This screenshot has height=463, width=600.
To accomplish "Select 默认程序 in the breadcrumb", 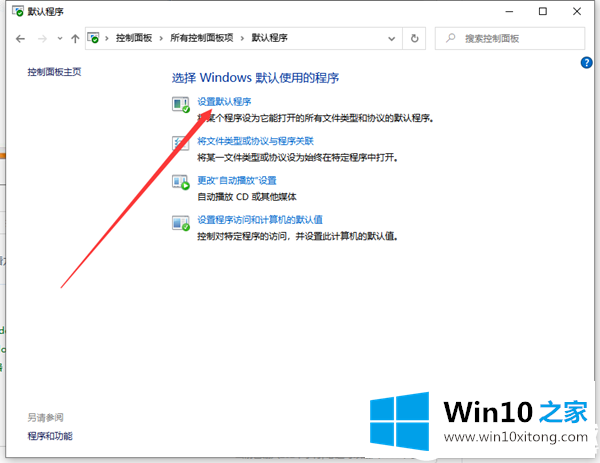I will [x=269, y=38].
